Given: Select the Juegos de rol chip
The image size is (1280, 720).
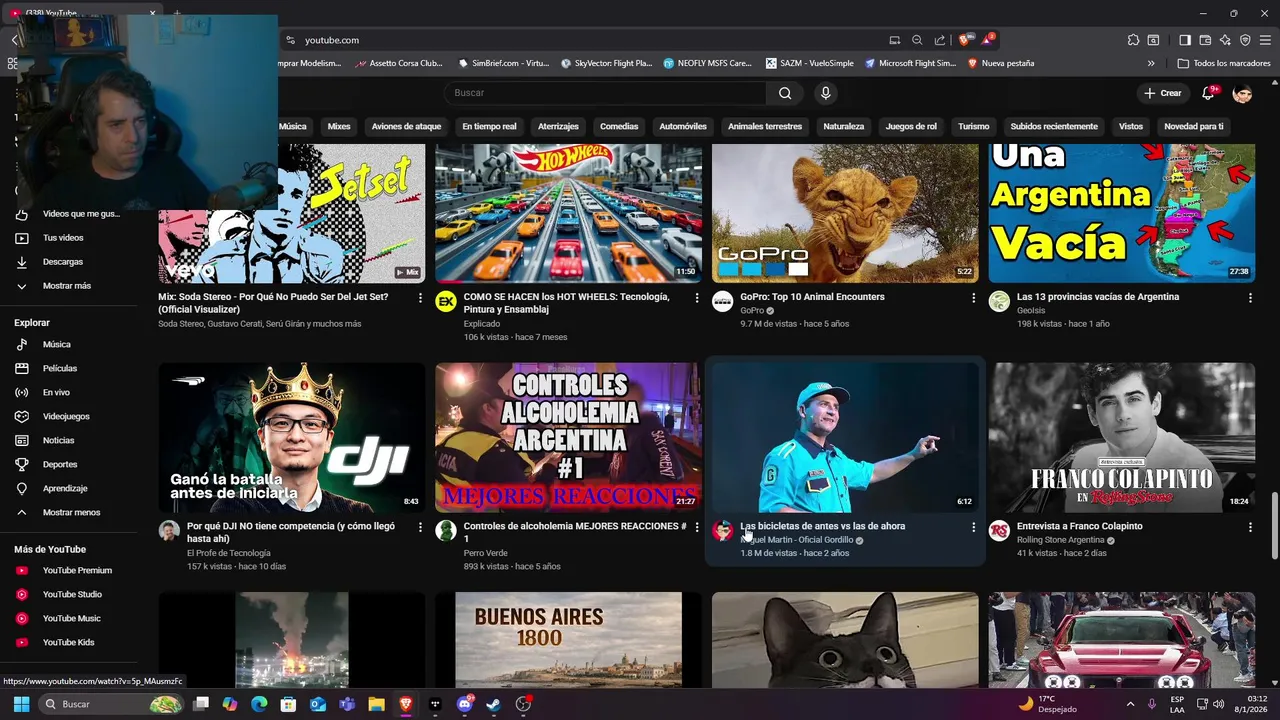Looking at the screenshot, I should (x=911, y=127).
